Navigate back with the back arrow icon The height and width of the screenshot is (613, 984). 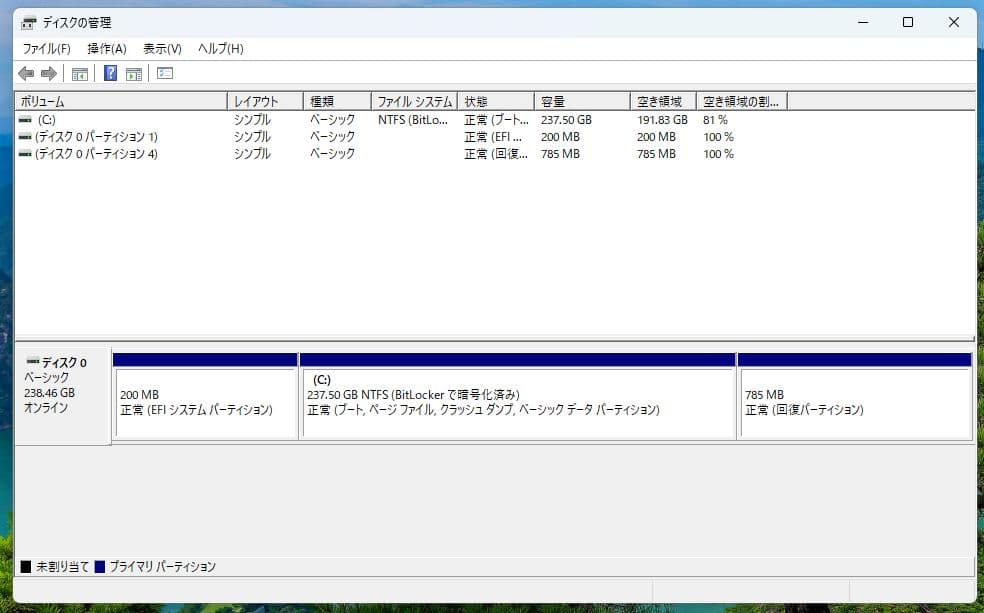pyautogui.click(x=26, y=72)
